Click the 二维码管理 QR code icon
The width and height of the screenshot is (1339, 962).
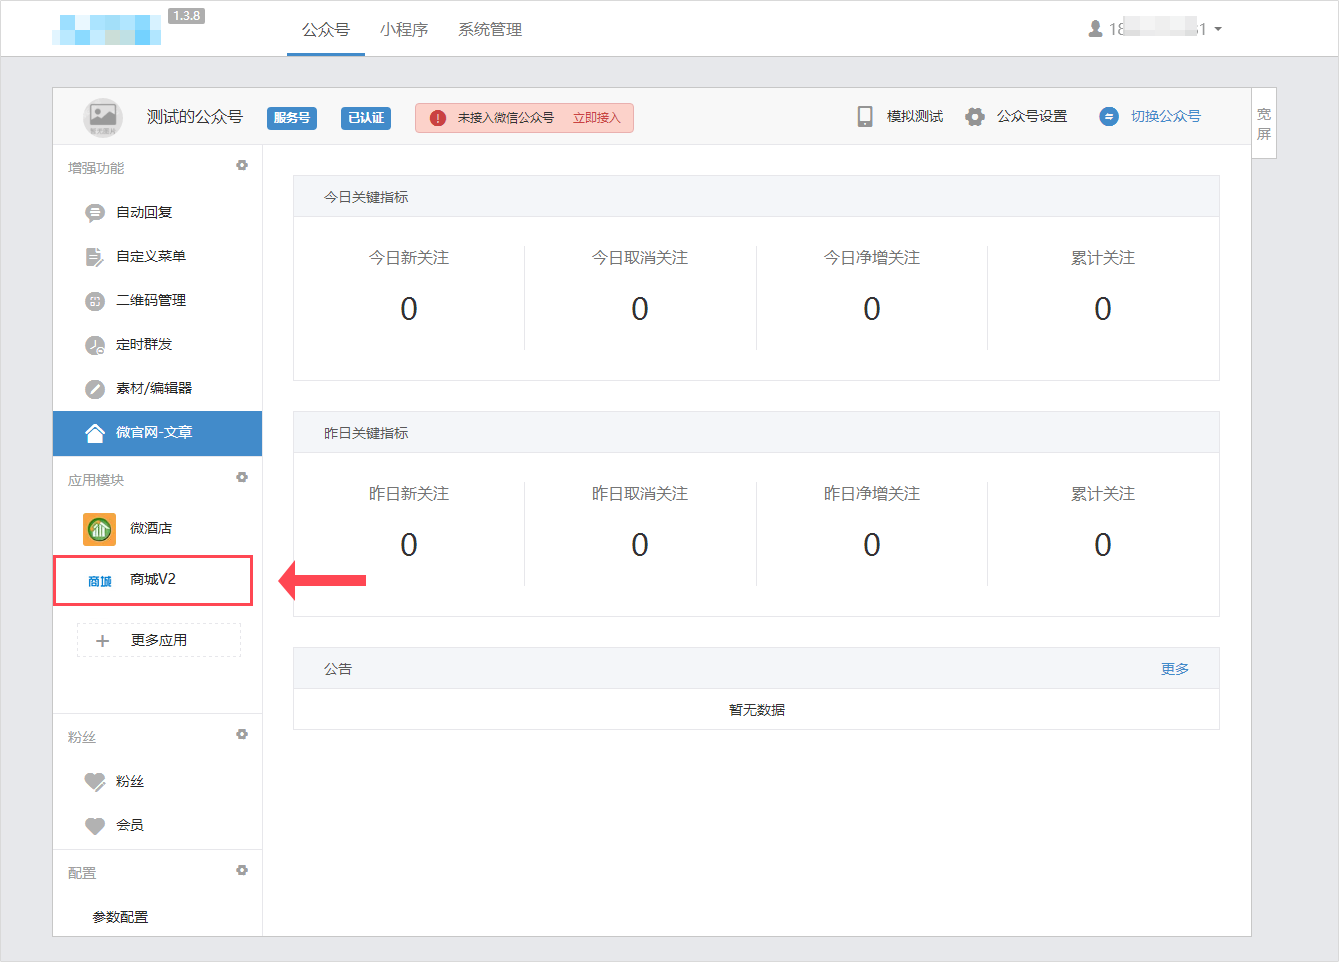tap(95, 301)
